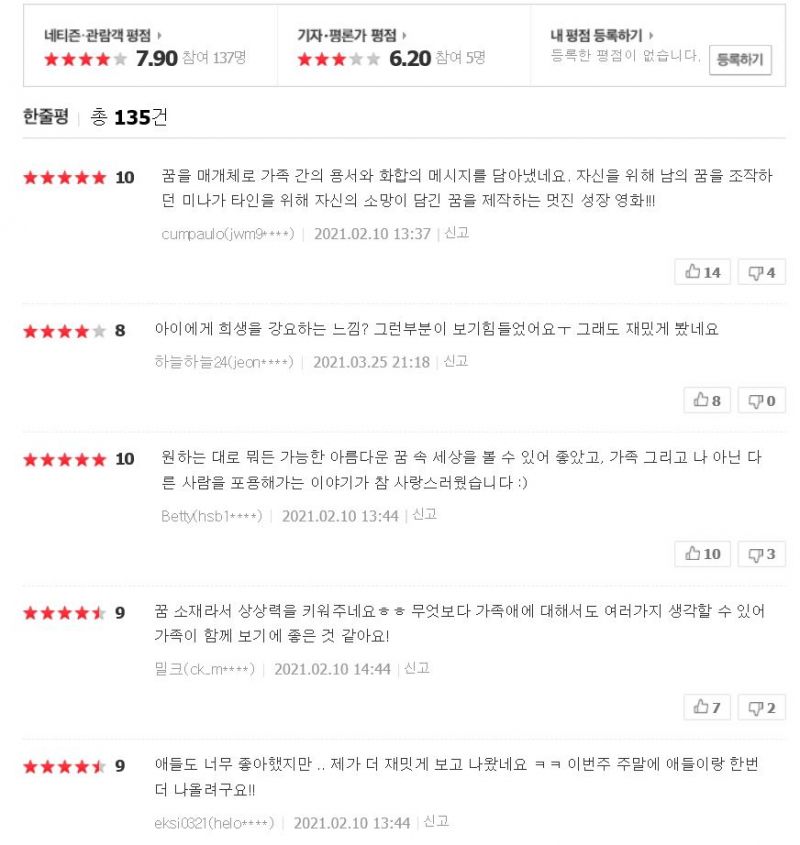Viewport: 800px width, 845px height.
Task: Like the cumpaulo review with 14 likes
Action: 703,272
